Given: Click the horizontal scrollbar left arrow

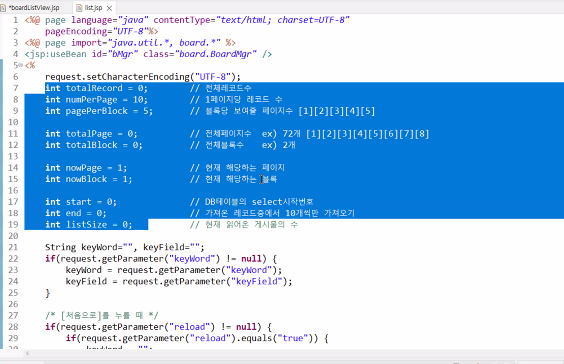Looking at the screenshot, I should point(28,354).
